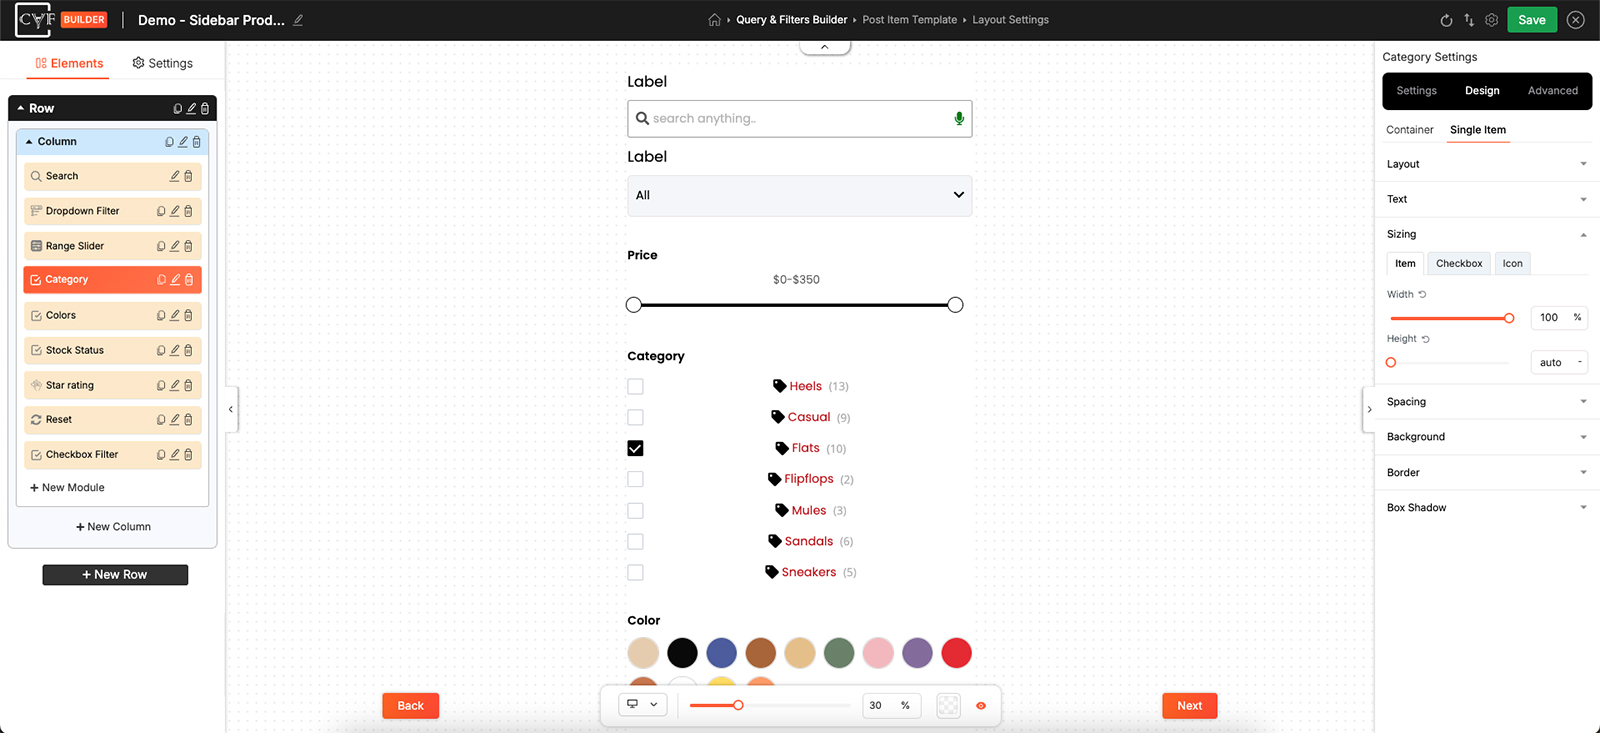1600x733 pixels.
Task: Expand the Layout section
Action: tap(1486, 164)
